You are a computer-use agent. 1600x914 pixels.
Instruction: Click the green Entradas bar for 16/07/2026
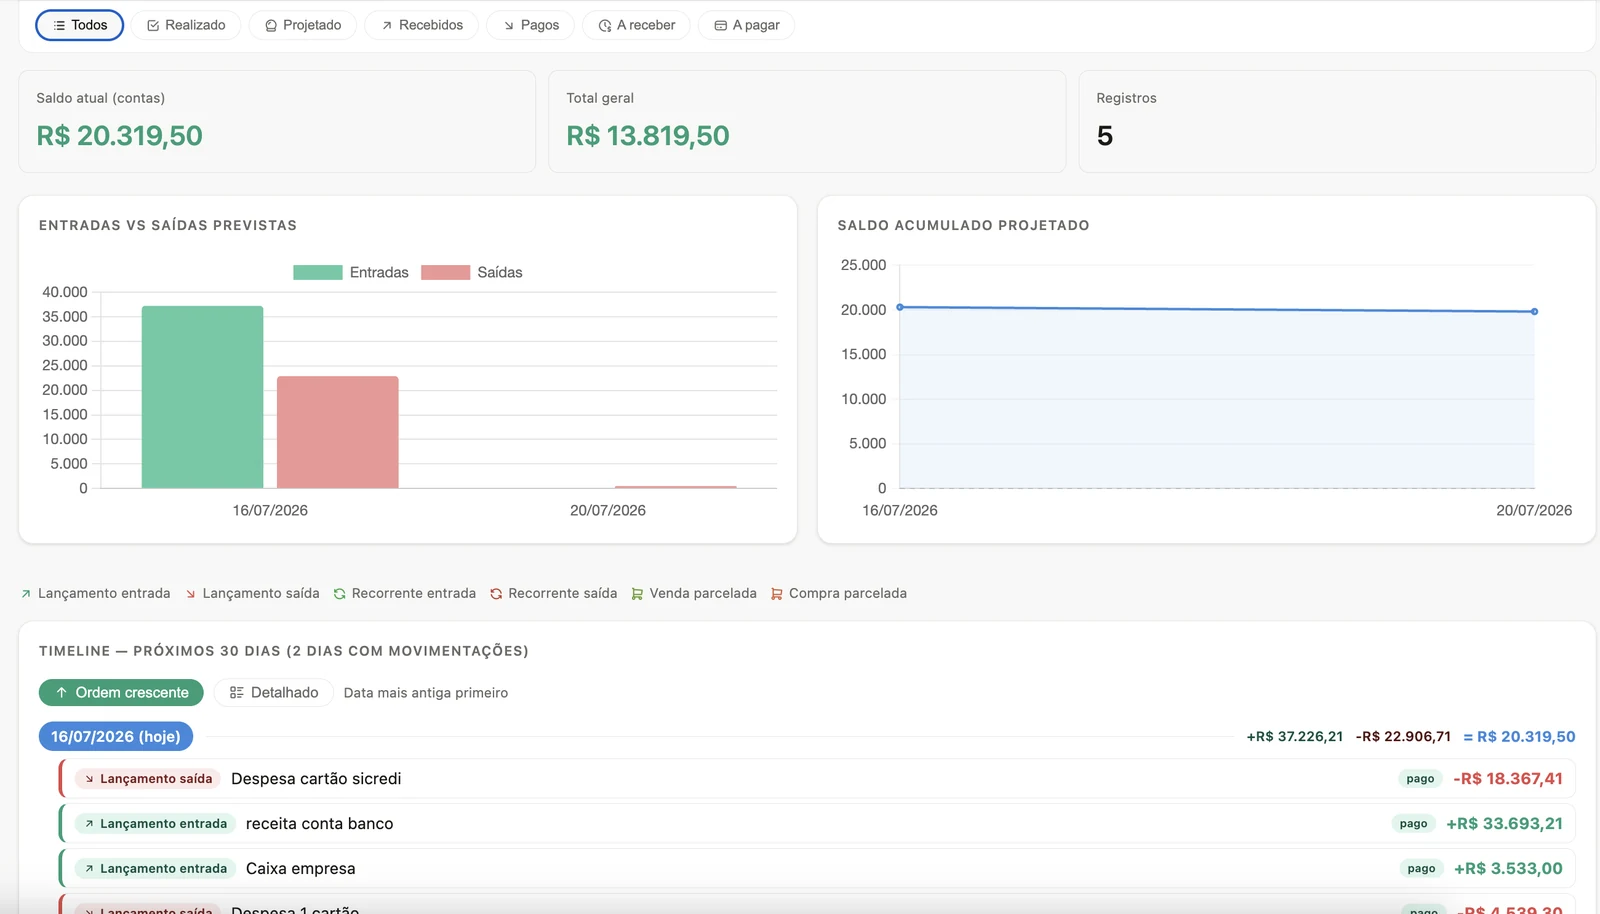(202, 397)
